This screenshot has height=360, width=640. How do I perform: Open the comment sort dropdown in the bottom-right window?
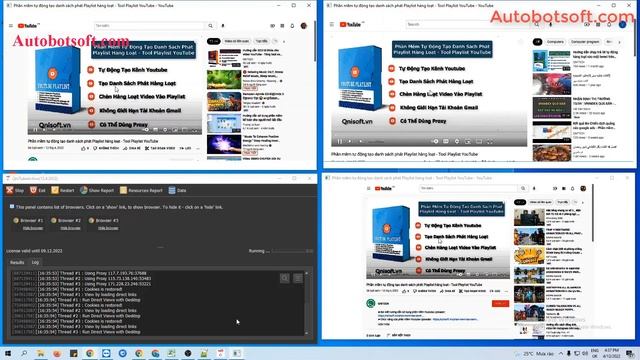coord(399,335)
